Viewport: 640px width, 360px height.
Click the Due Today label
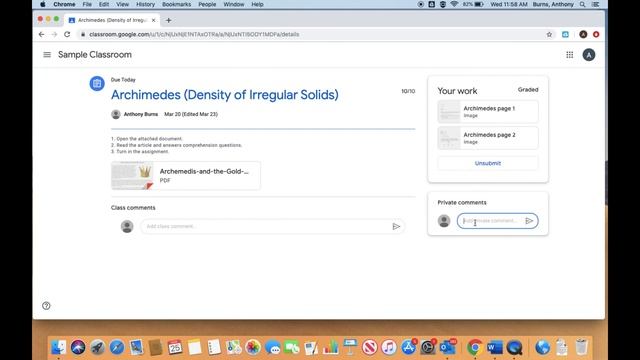[123, 80]
